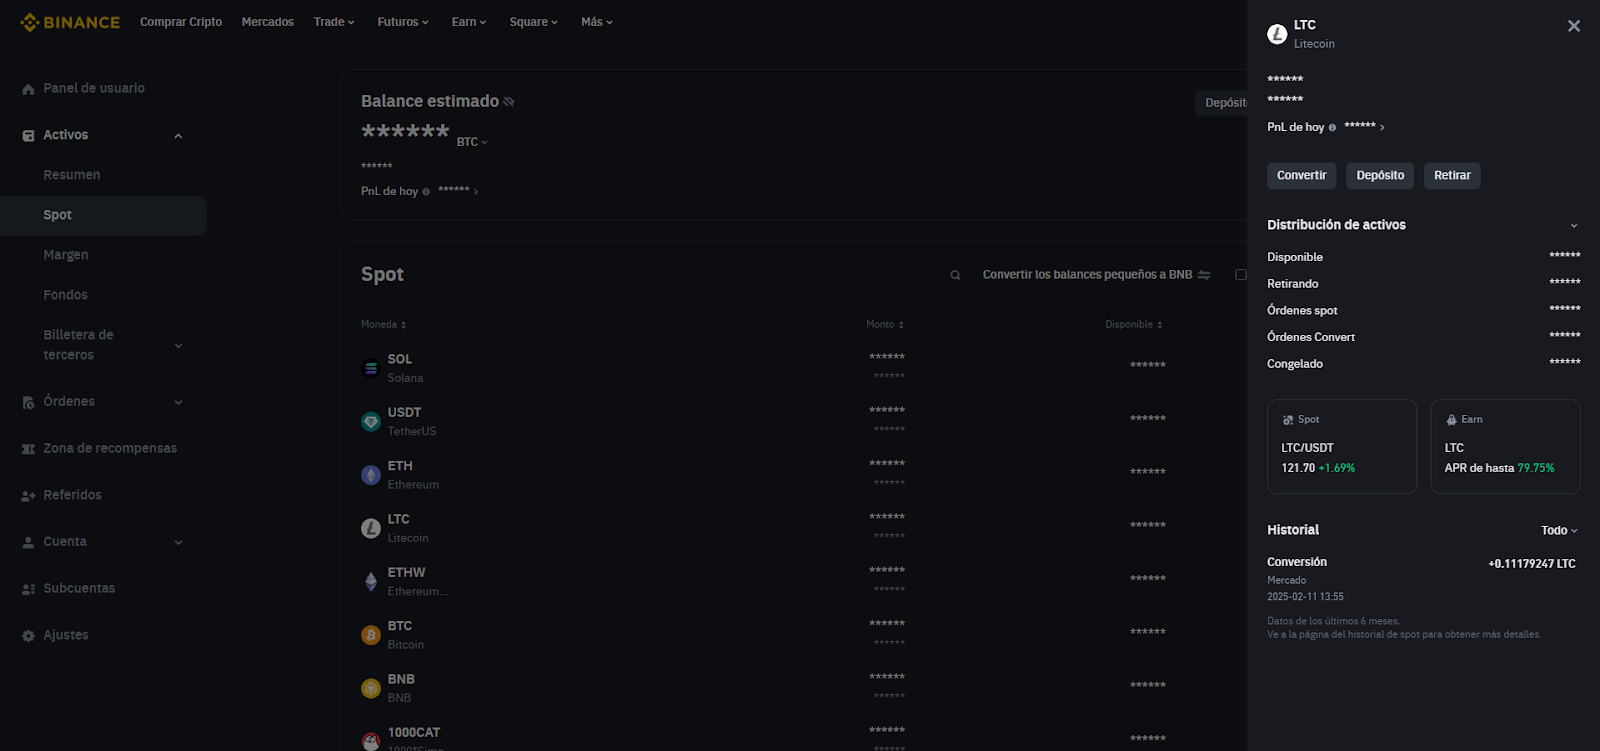1600x751 pixels.
Task: Click the PnL de hoy info icon in LTC panel
Action: pyautogui.click(x=1332, y=128)
